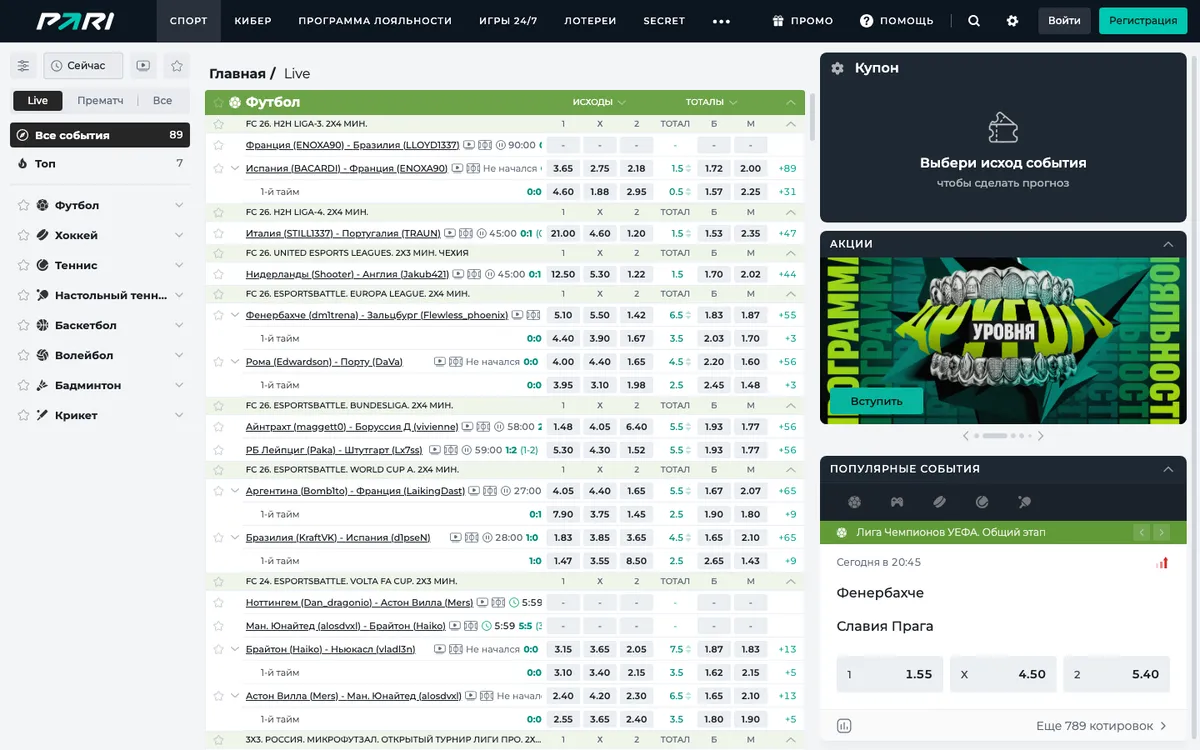Collapse the АКЦИИ panel
Image resolution: width=1200 pixels, height=750 pixels.
coord(1168,244)
